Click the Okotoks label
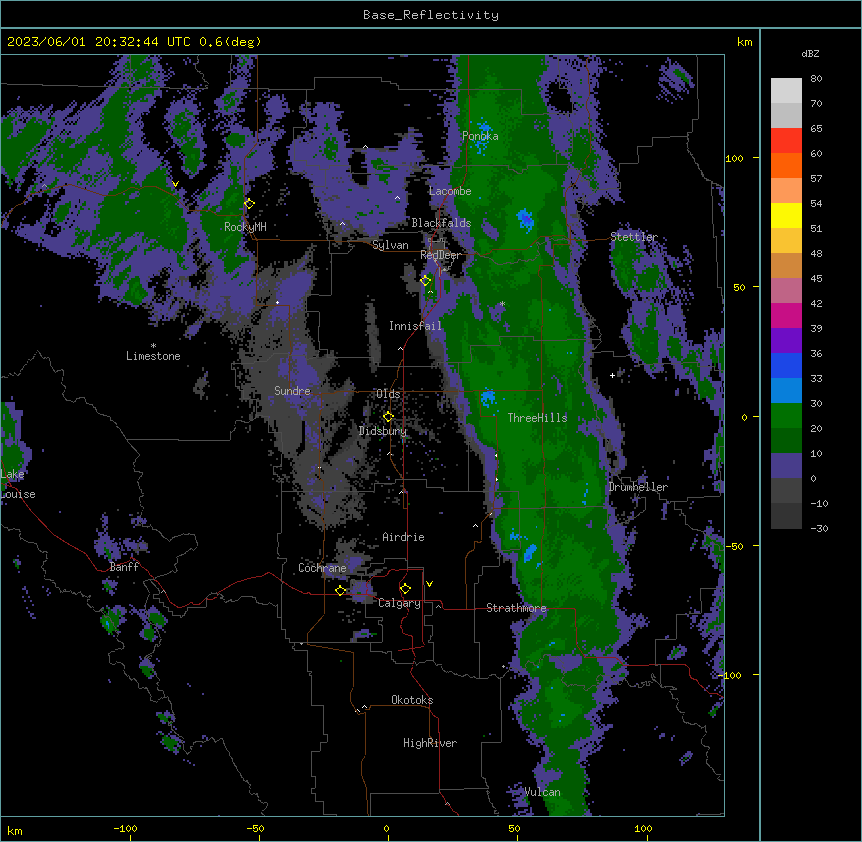862x842 pixels. (412, 700)
